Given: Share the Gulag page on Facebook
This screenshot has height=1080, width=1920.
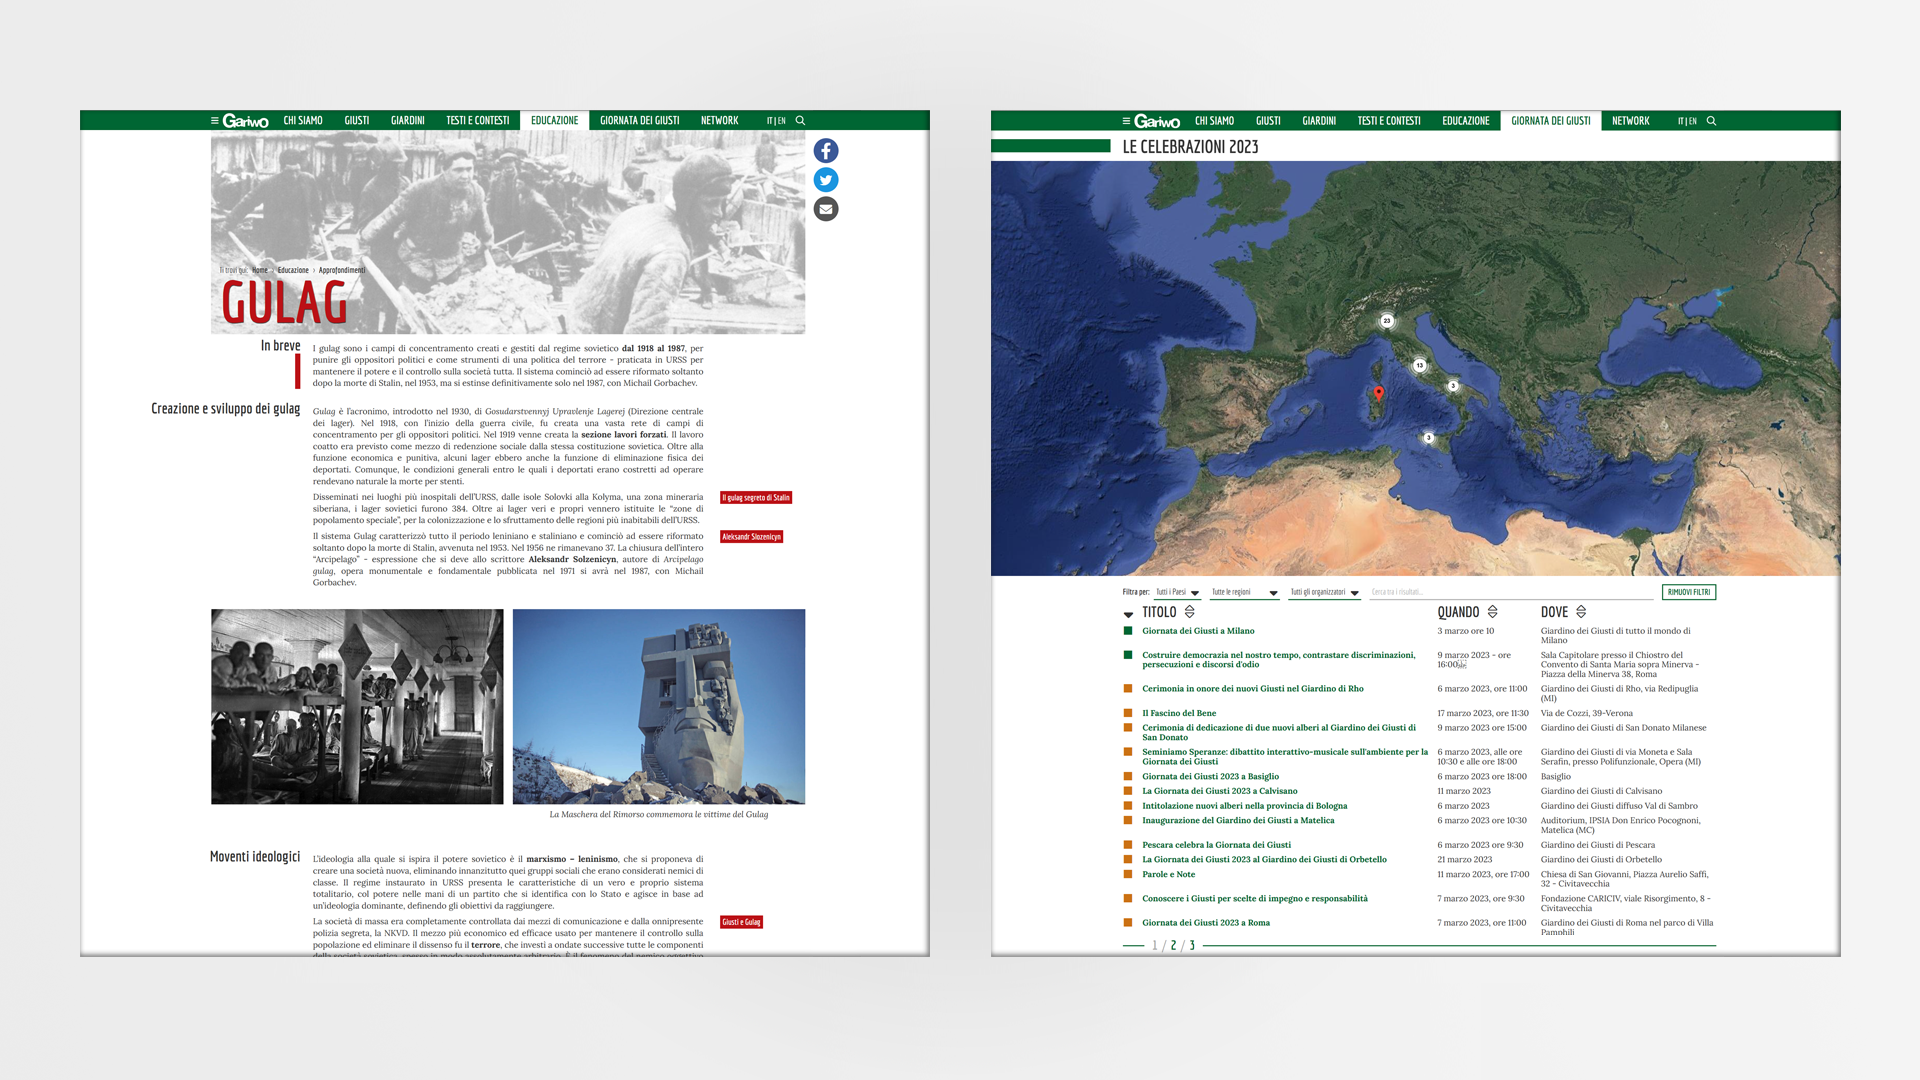Looking at the screenshot, I should [826, 151].
